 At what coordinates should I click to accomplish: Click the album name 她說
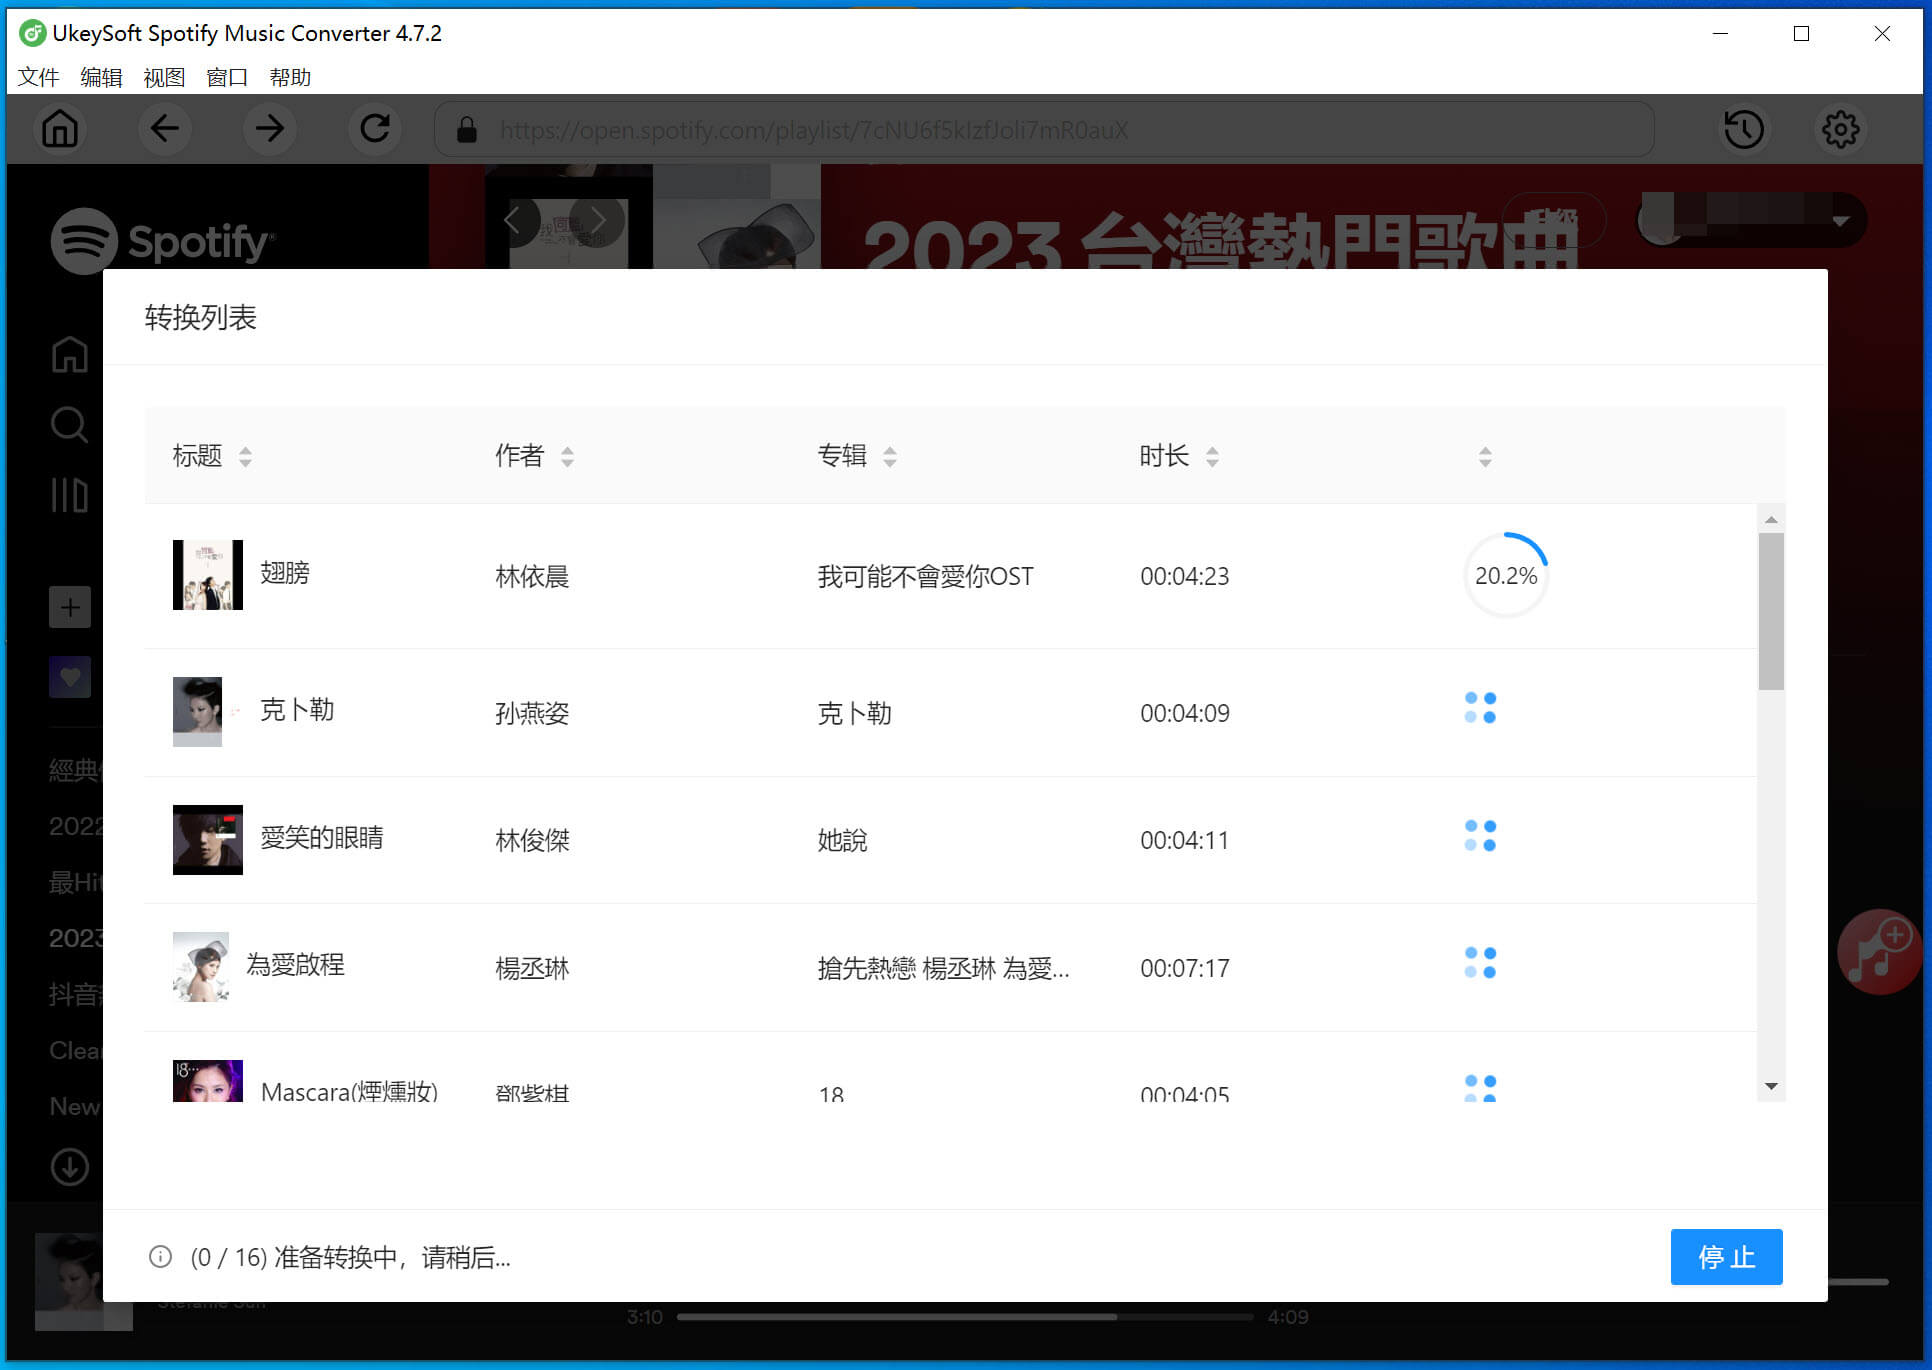coord(842,841)
